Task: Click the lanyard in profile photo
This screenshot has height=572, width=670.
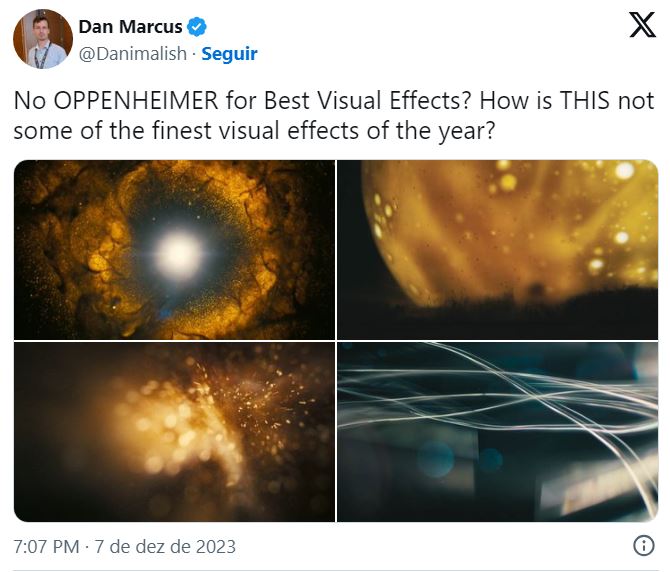Action: coord(42,54)
